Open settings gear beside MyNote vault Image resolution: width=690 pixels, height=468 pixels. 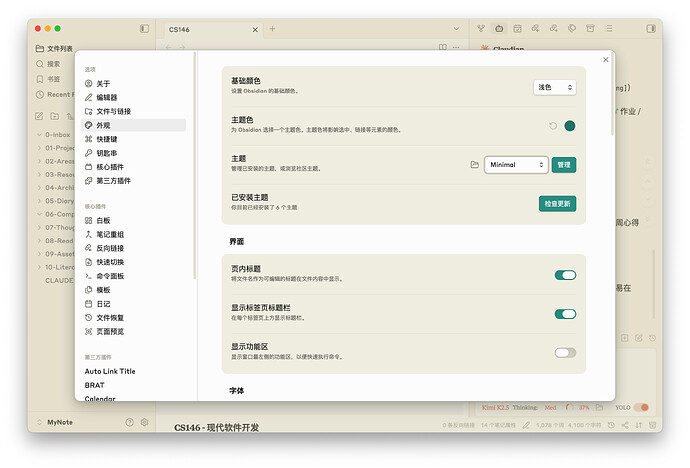[144, 422]
